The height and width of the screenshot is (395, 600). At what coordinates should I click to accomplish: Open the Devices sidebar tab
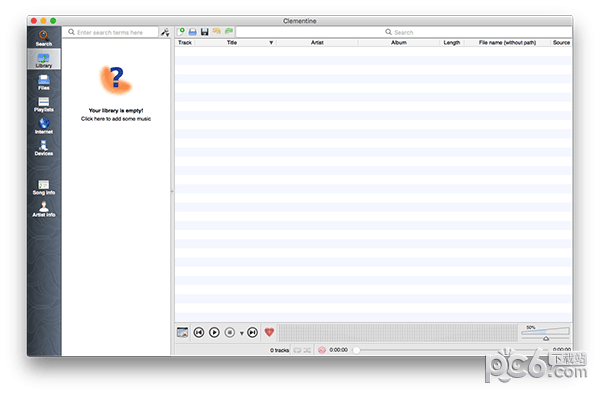[44, 148]
